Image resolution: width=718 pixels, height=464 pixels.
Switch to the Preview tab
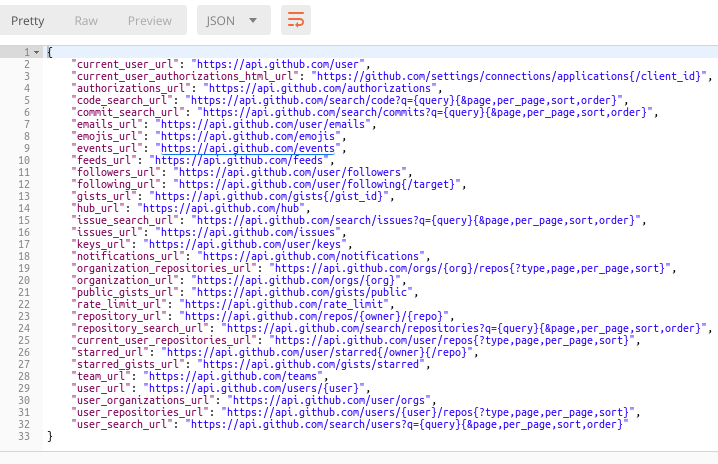[149, 20]
